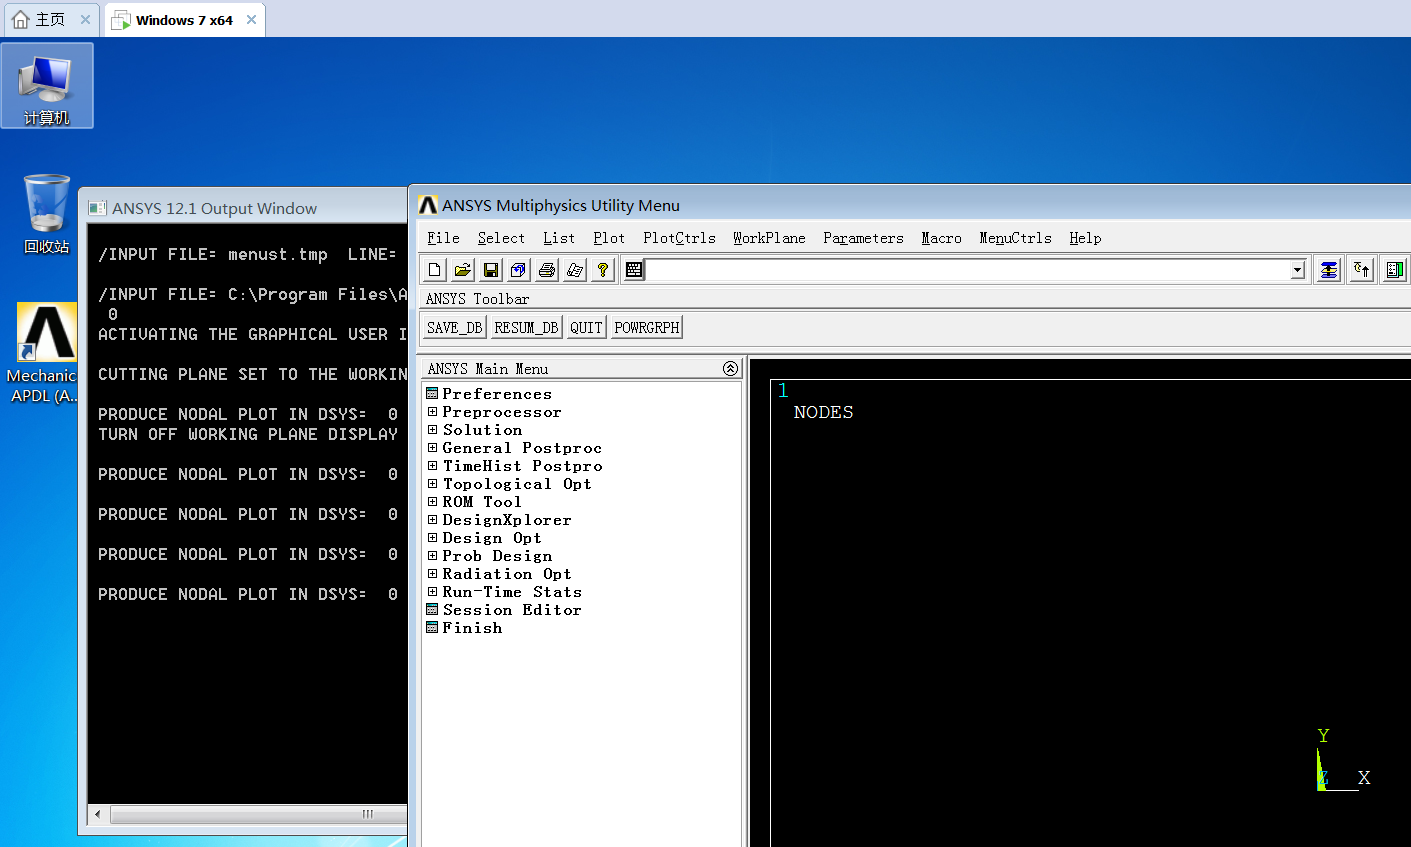The height and width of the screenshot is (847, 1411).
Task: Click the Save Analysis floppy icon
Action: (x=491, y=269)
